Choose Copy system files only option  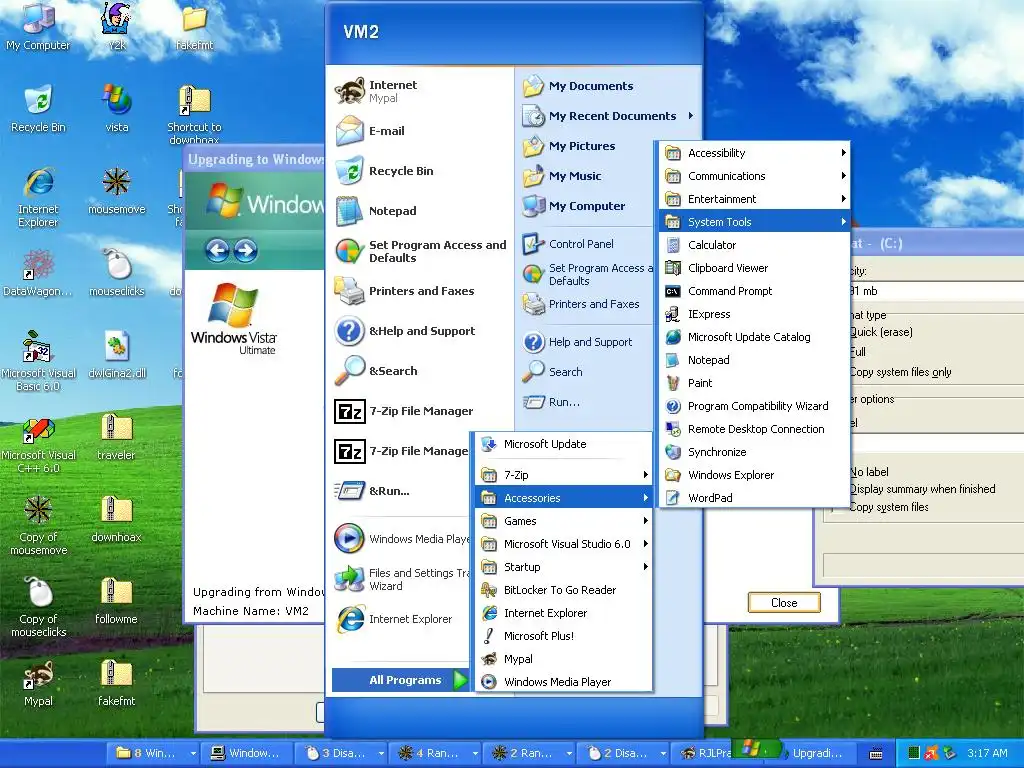[900, 372]
